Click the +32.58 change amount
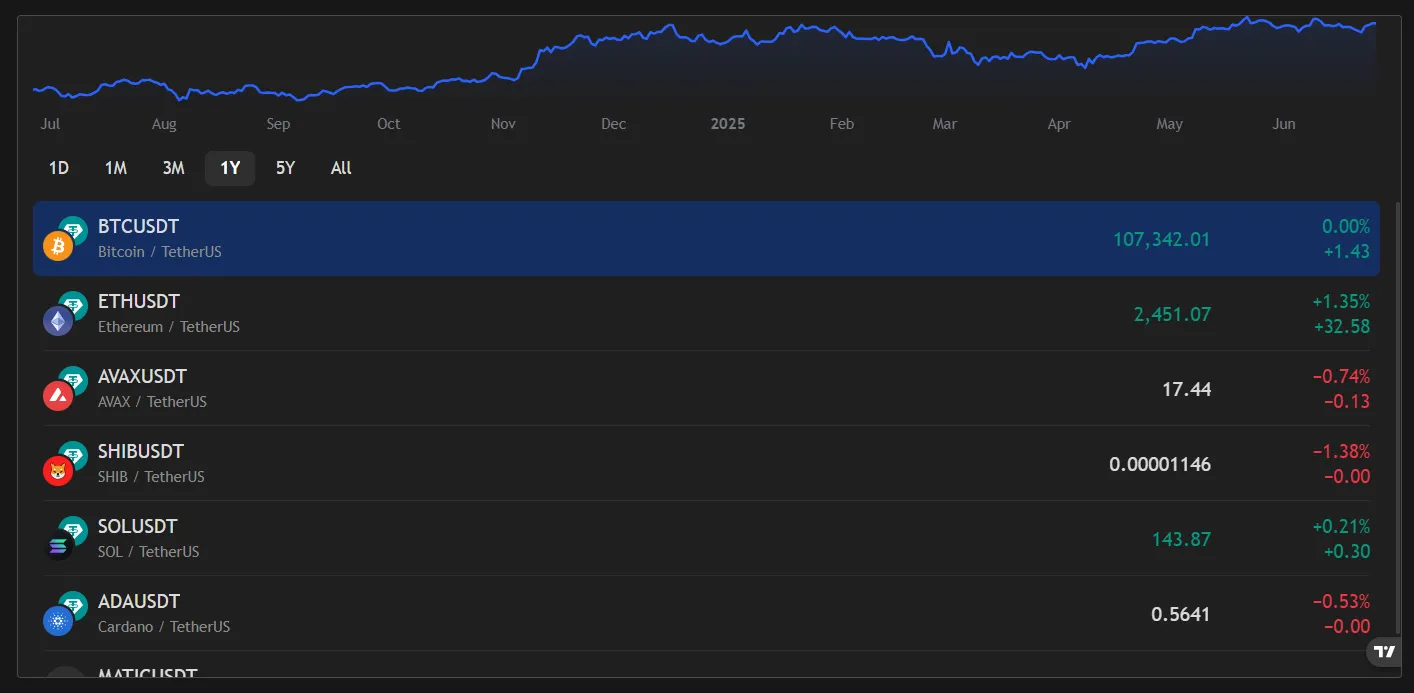1414x693 pixels. 1341,326
